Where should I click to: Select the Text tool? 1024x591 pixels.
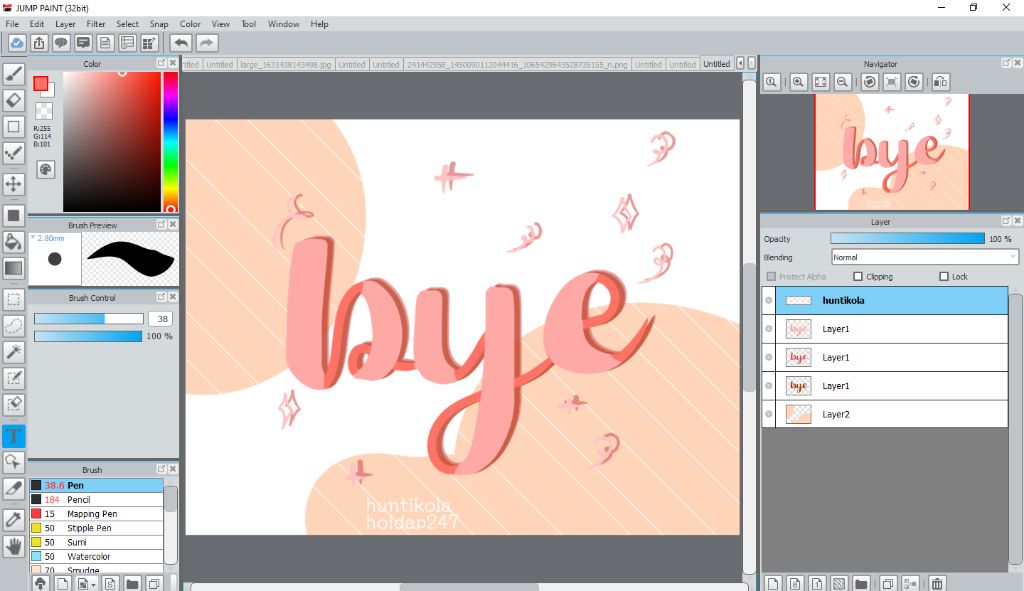pos(14,436)
